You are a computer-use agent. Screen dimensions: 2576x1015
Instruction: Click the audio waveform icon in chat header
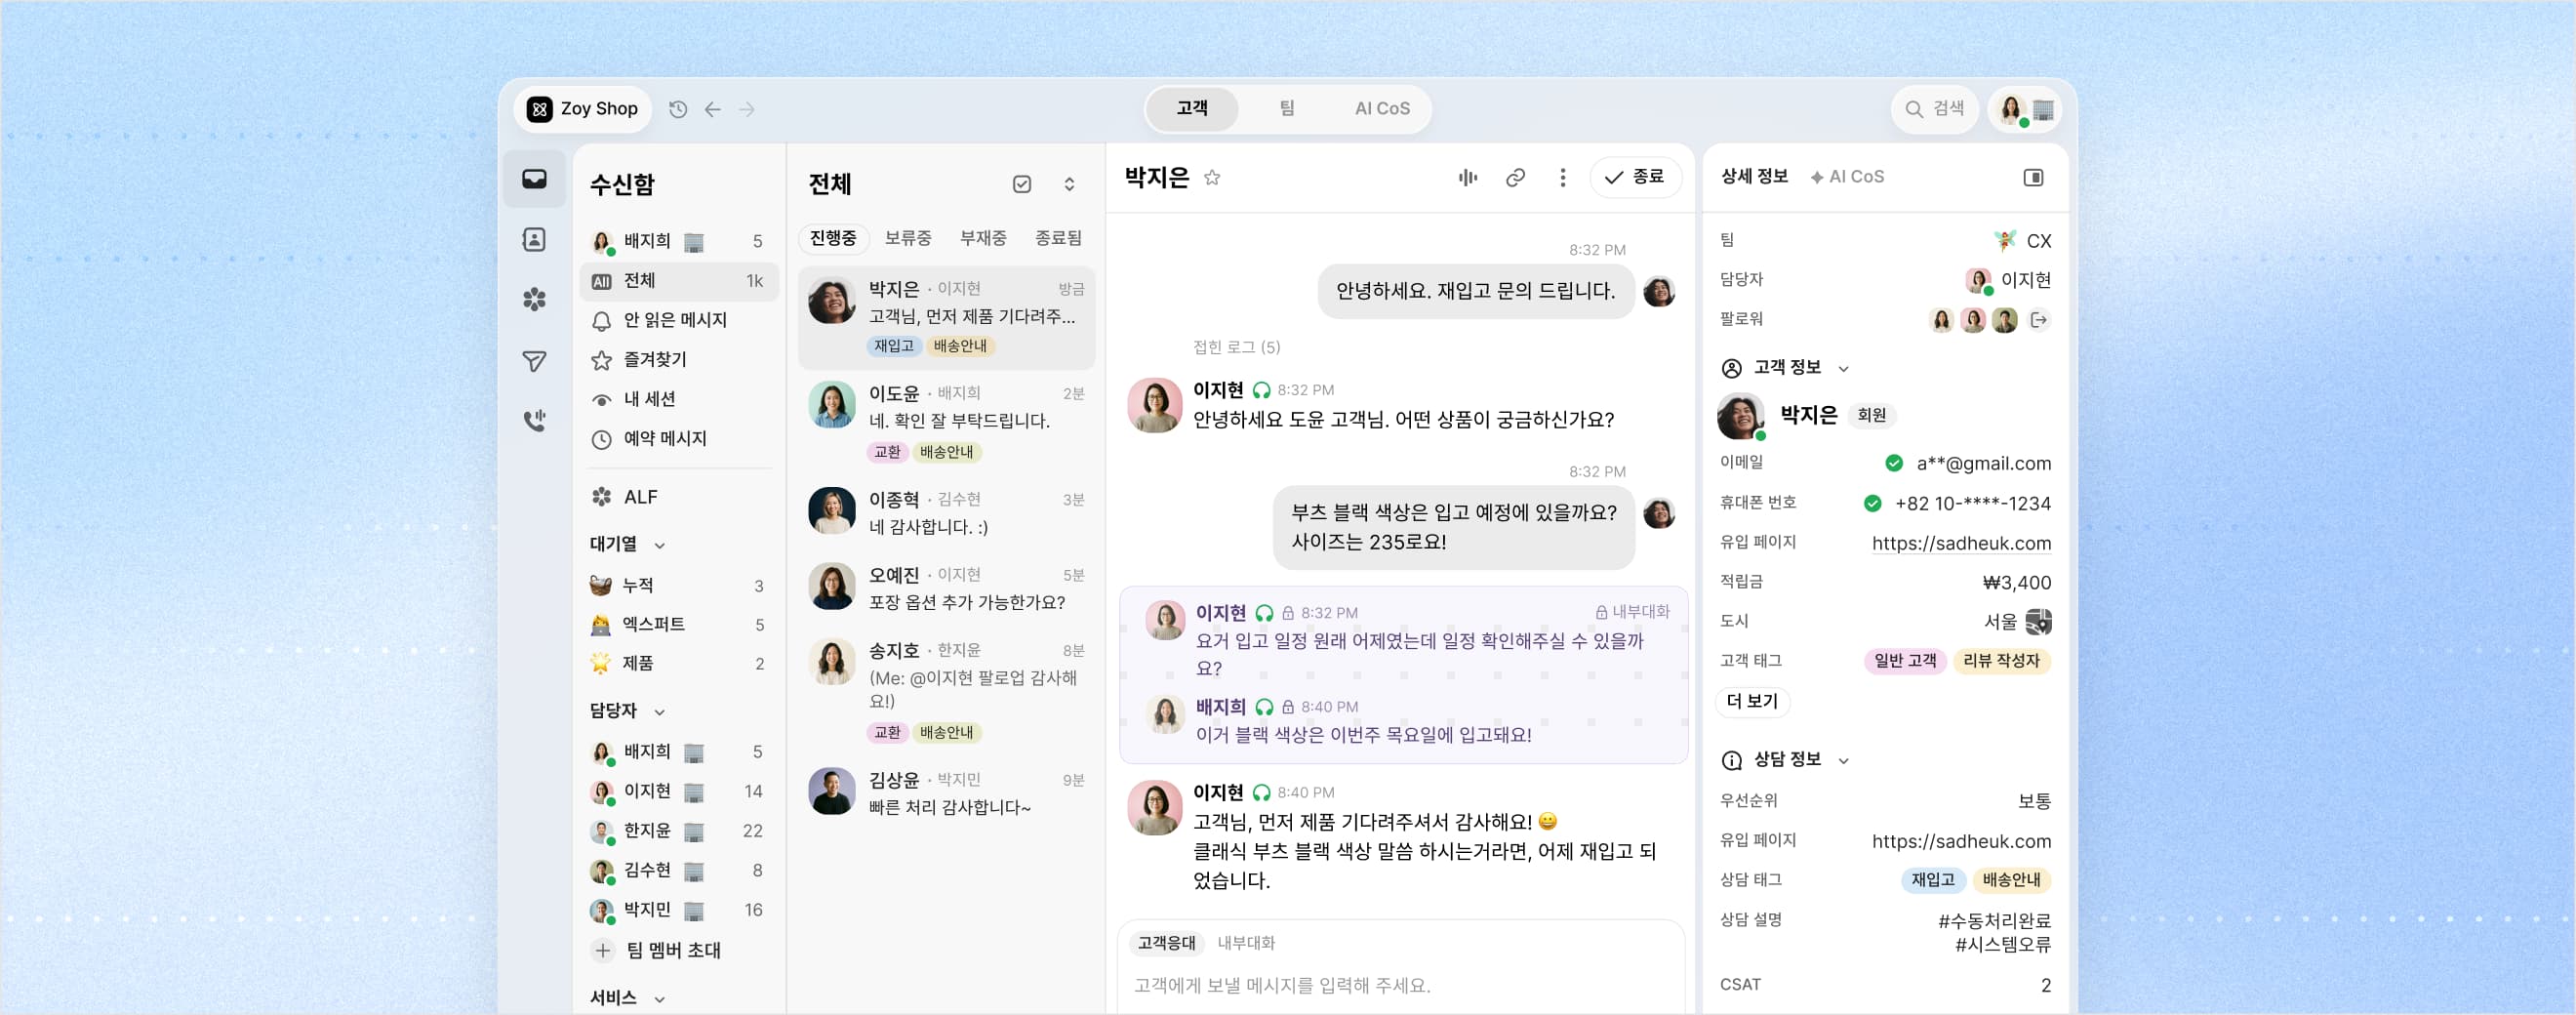1467,177
